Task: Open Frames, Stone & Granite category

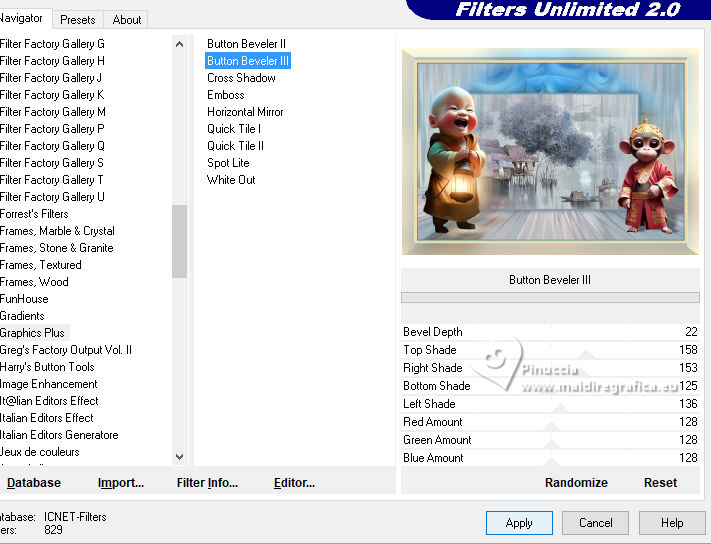Action: tap(57, 248)
